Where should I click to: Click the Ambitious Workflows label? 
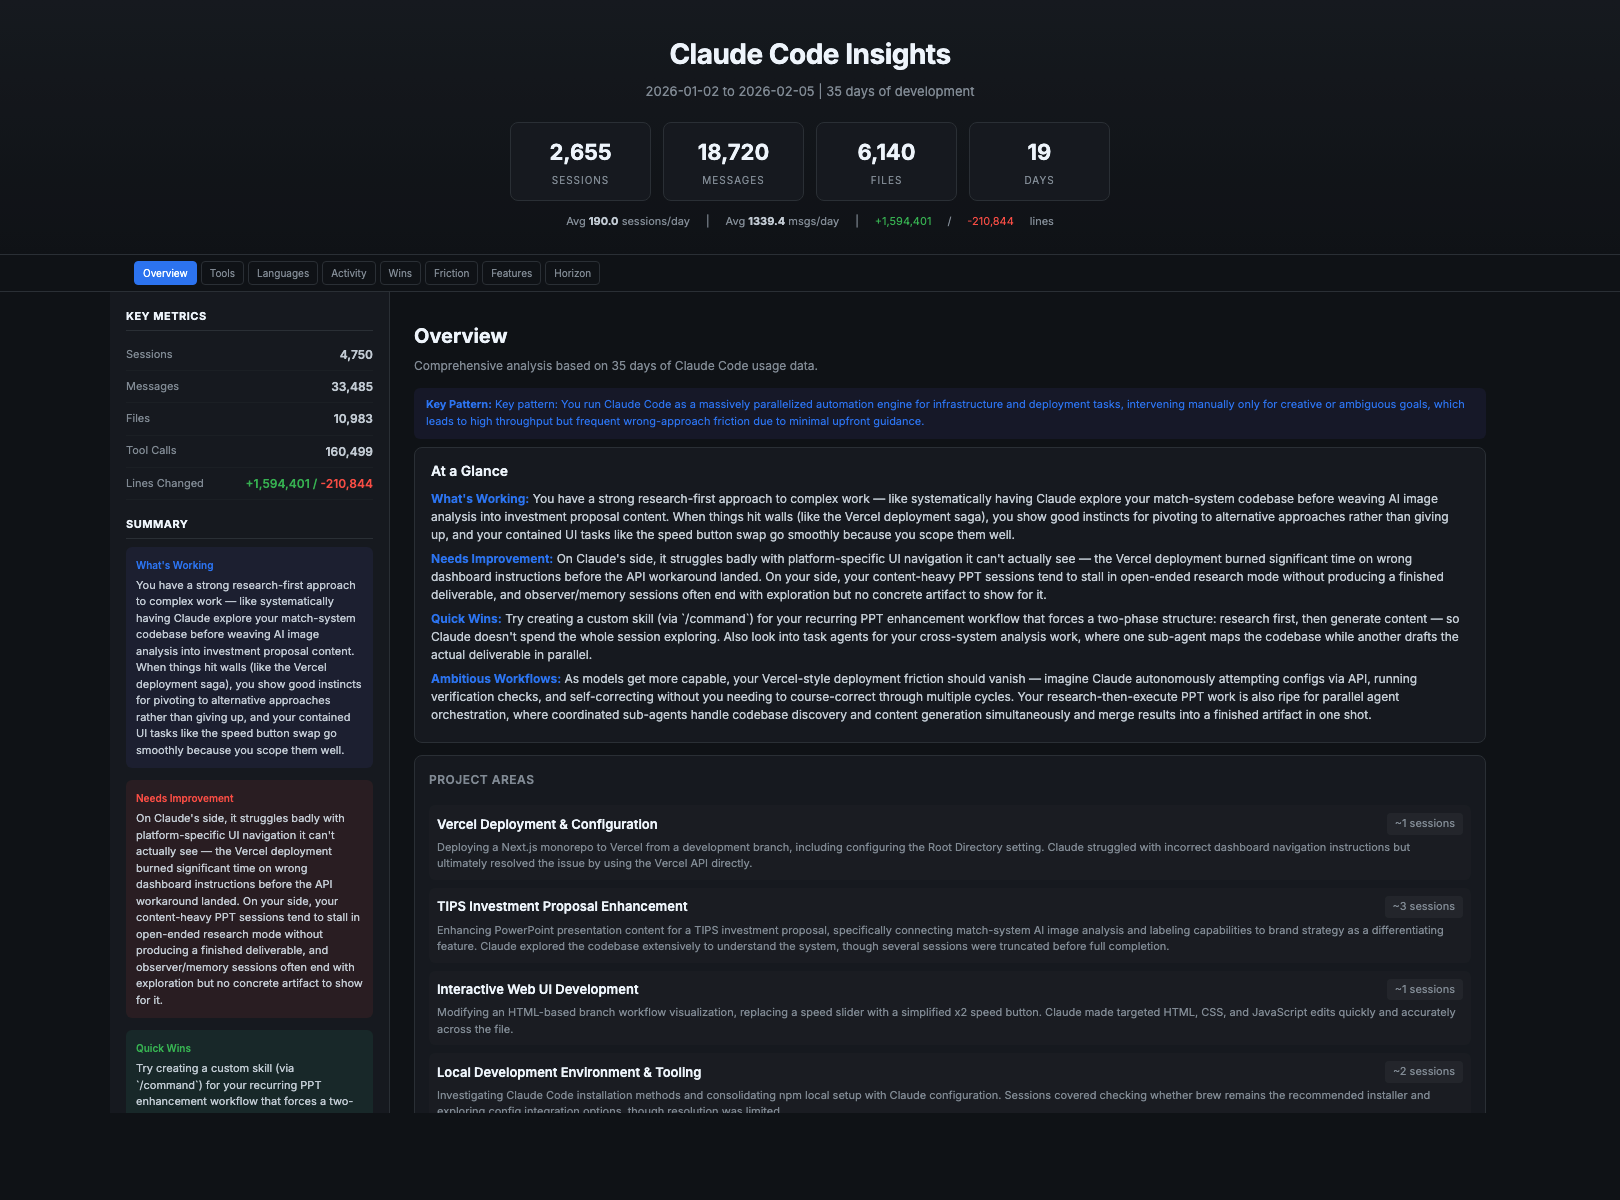pos(496,679)
